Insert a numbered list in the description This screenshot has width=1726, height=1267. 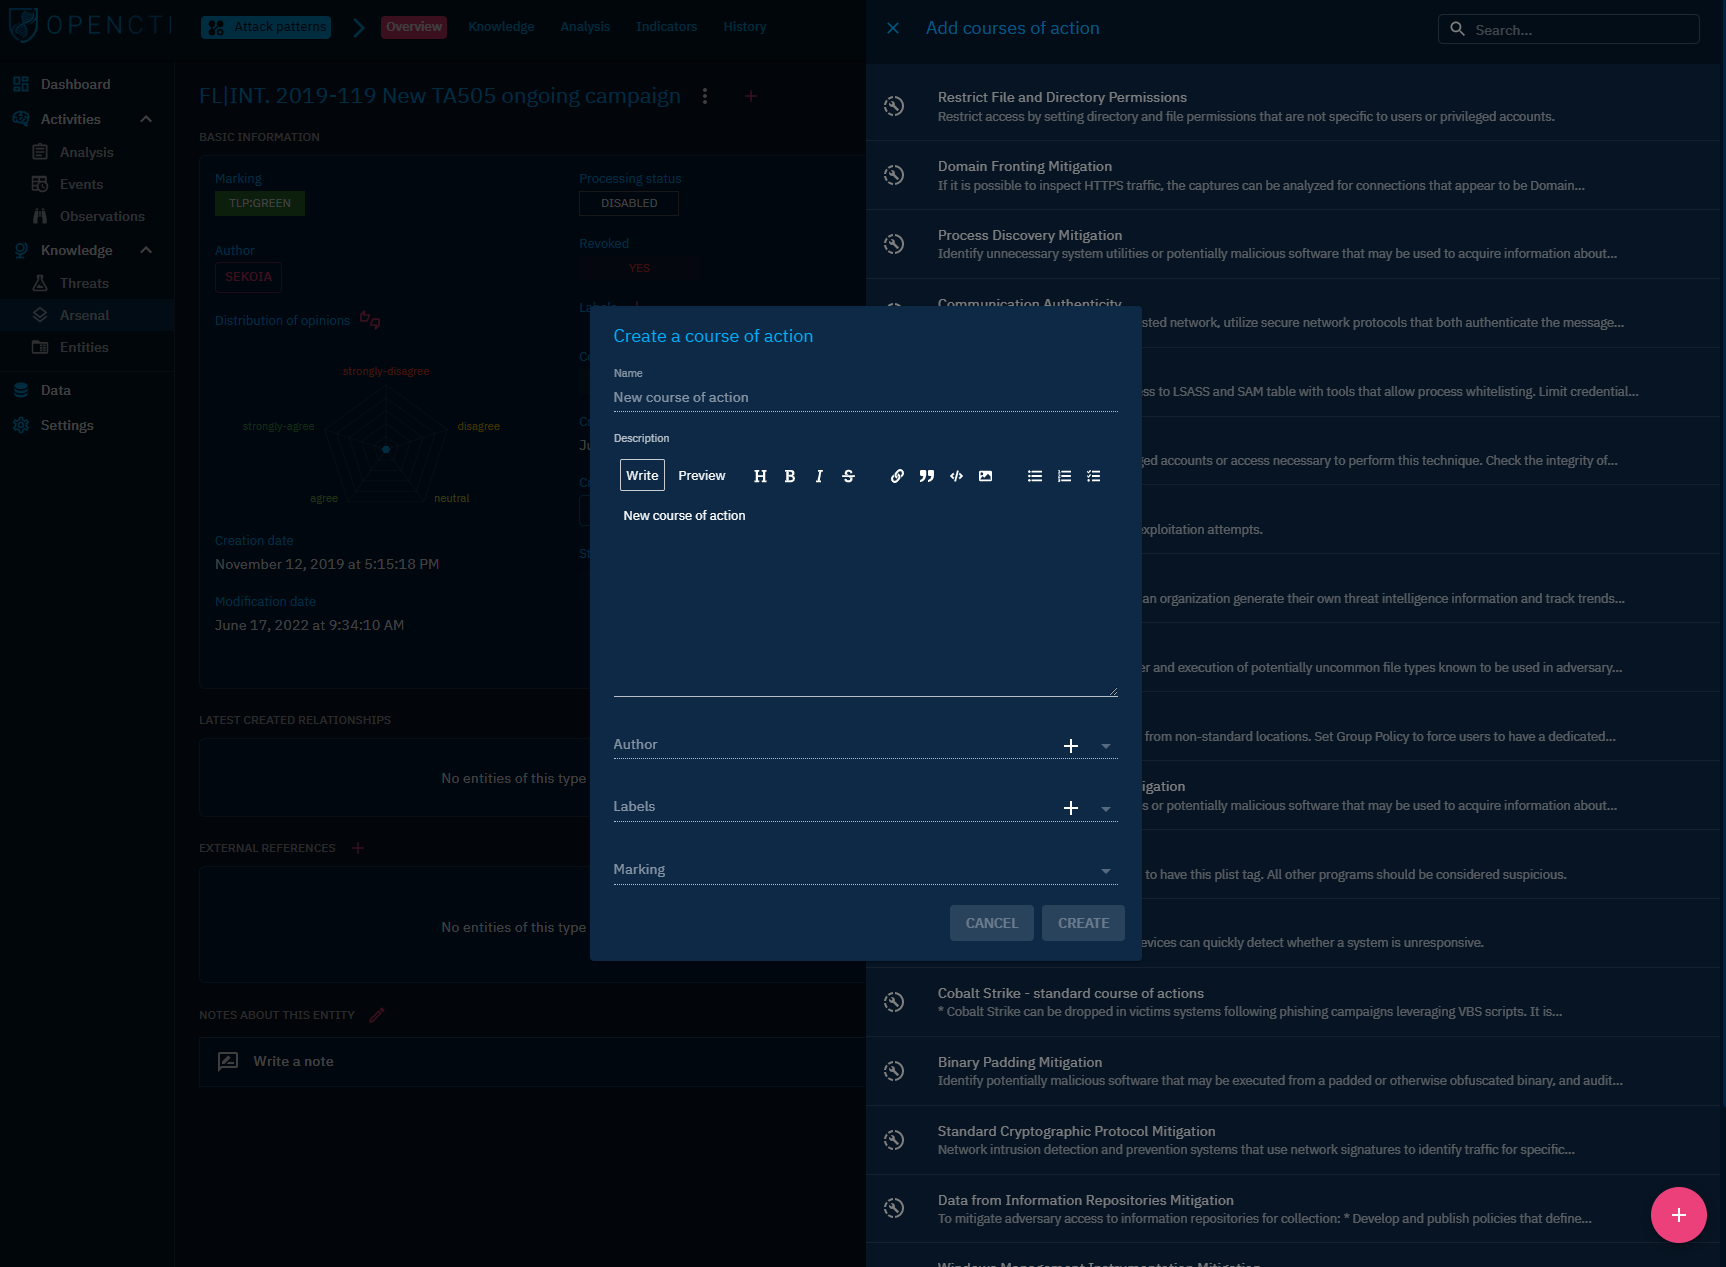[1064, 476]
